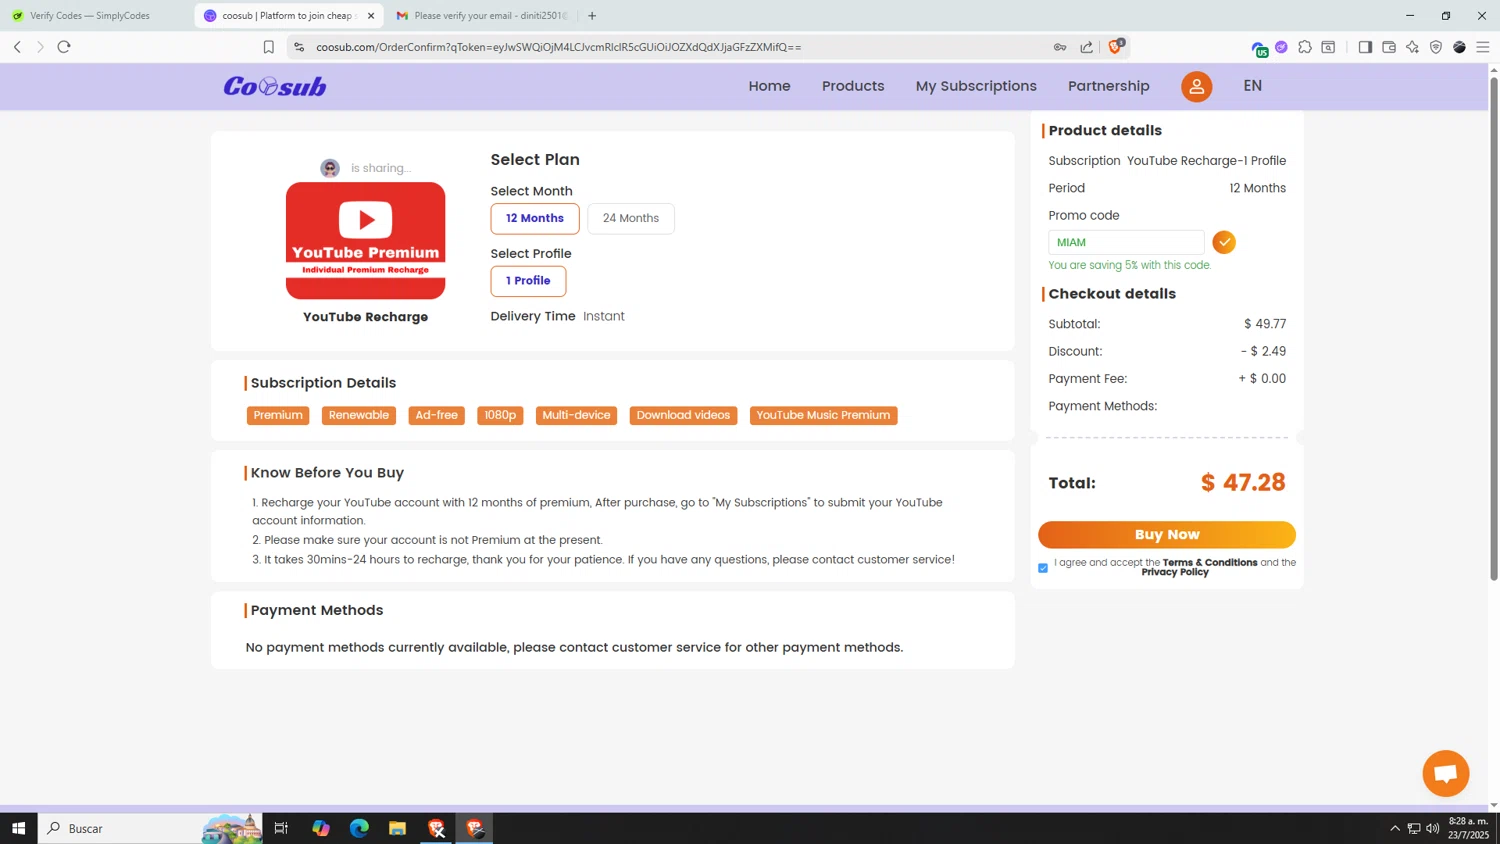Image resolution: width=1500 pixels, height=844 pixels.
Task: Click the Premium tag
Action: click(278, 415)
